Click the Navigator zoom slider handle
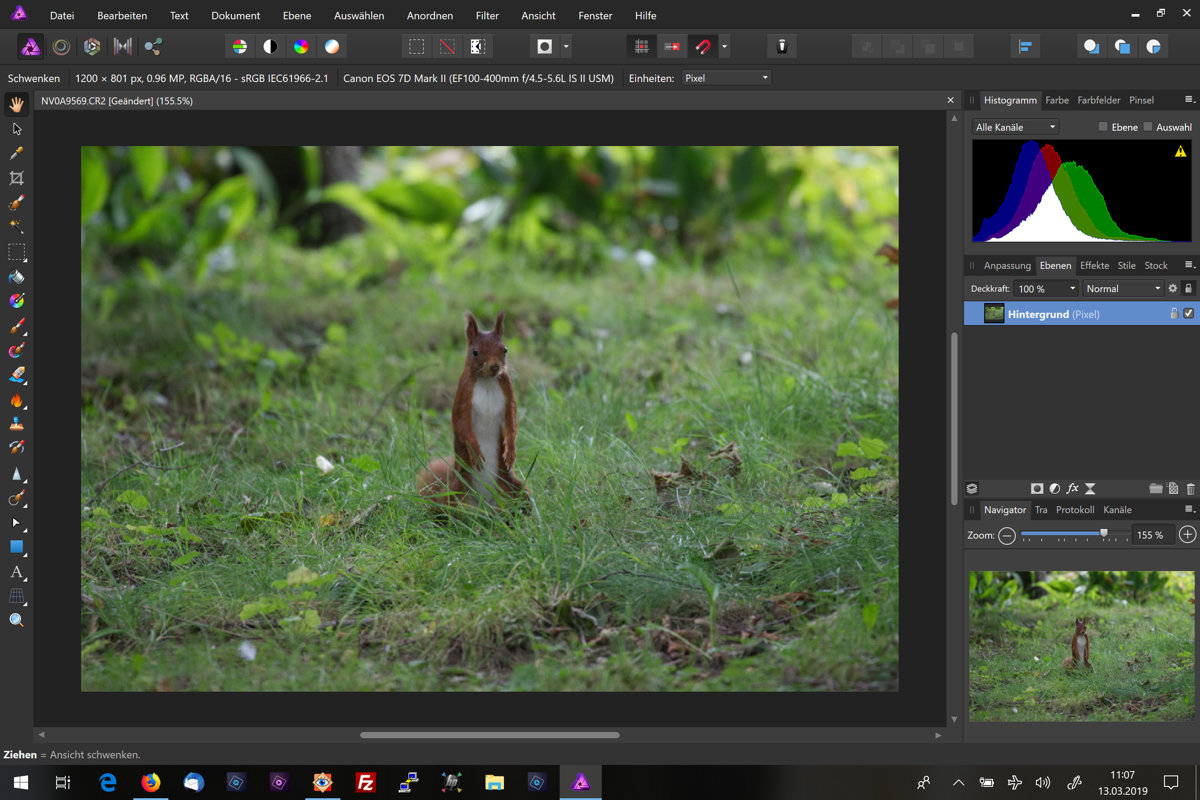Viewport: 1200px width, 800px height. tap(1104, 534)
